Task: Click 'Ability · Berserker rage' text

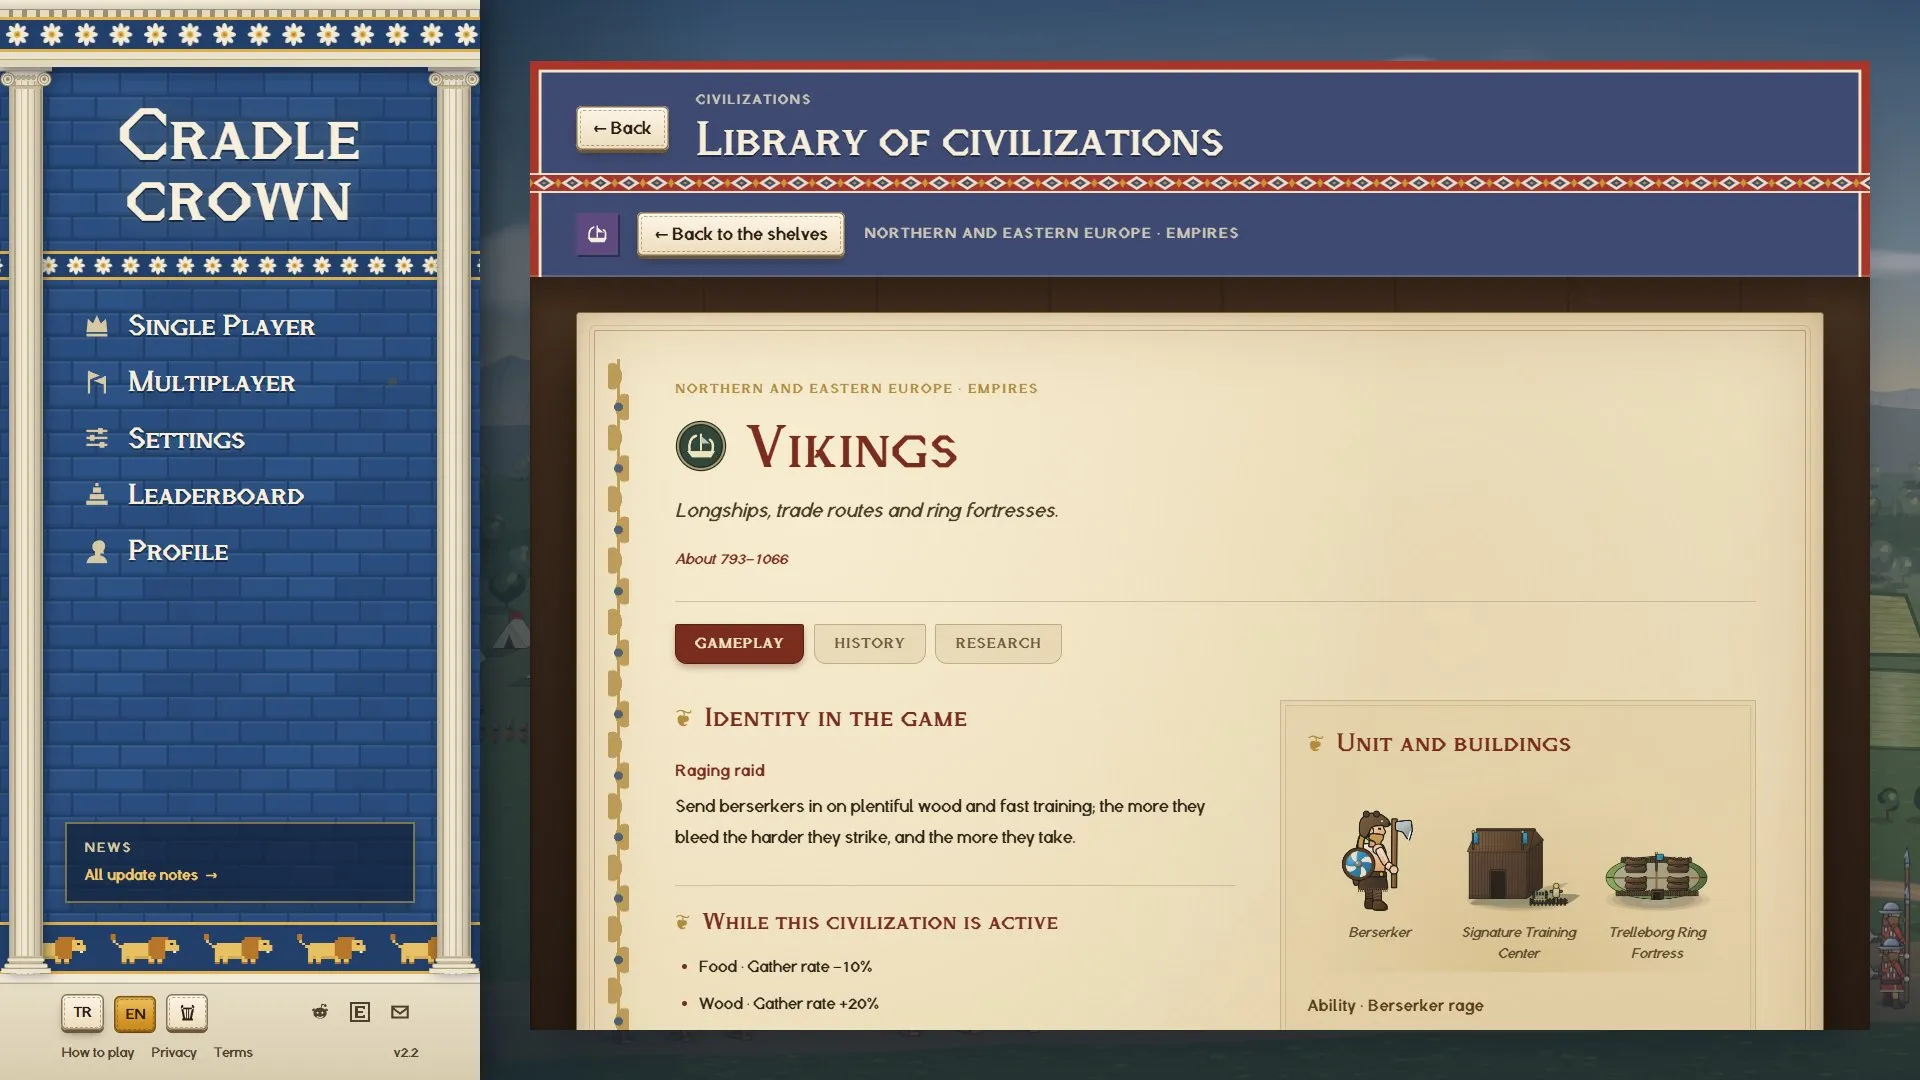Action: point(1395,1005)
